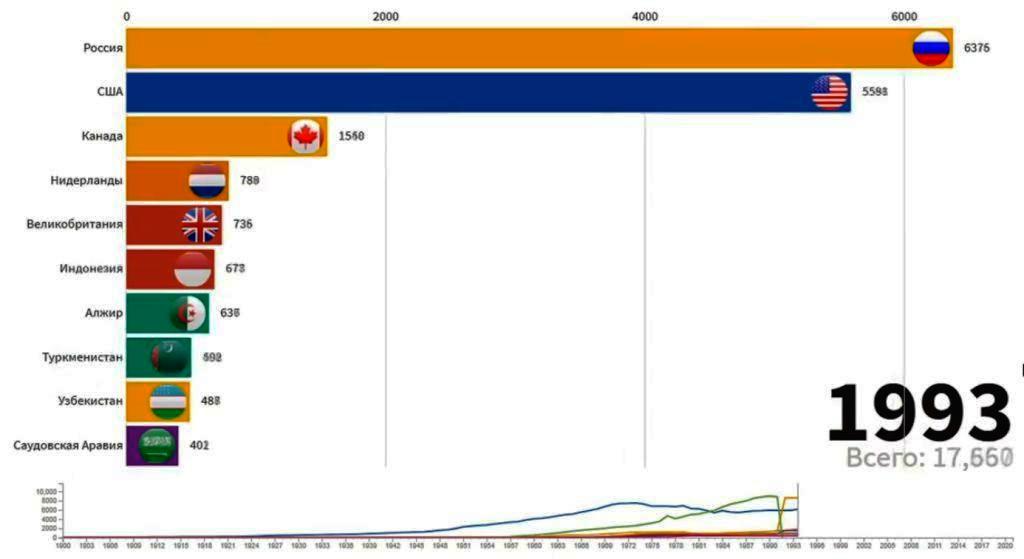1024x559 pixels.
Task: Select the Великобритания value 736
Action: [242, 225]
